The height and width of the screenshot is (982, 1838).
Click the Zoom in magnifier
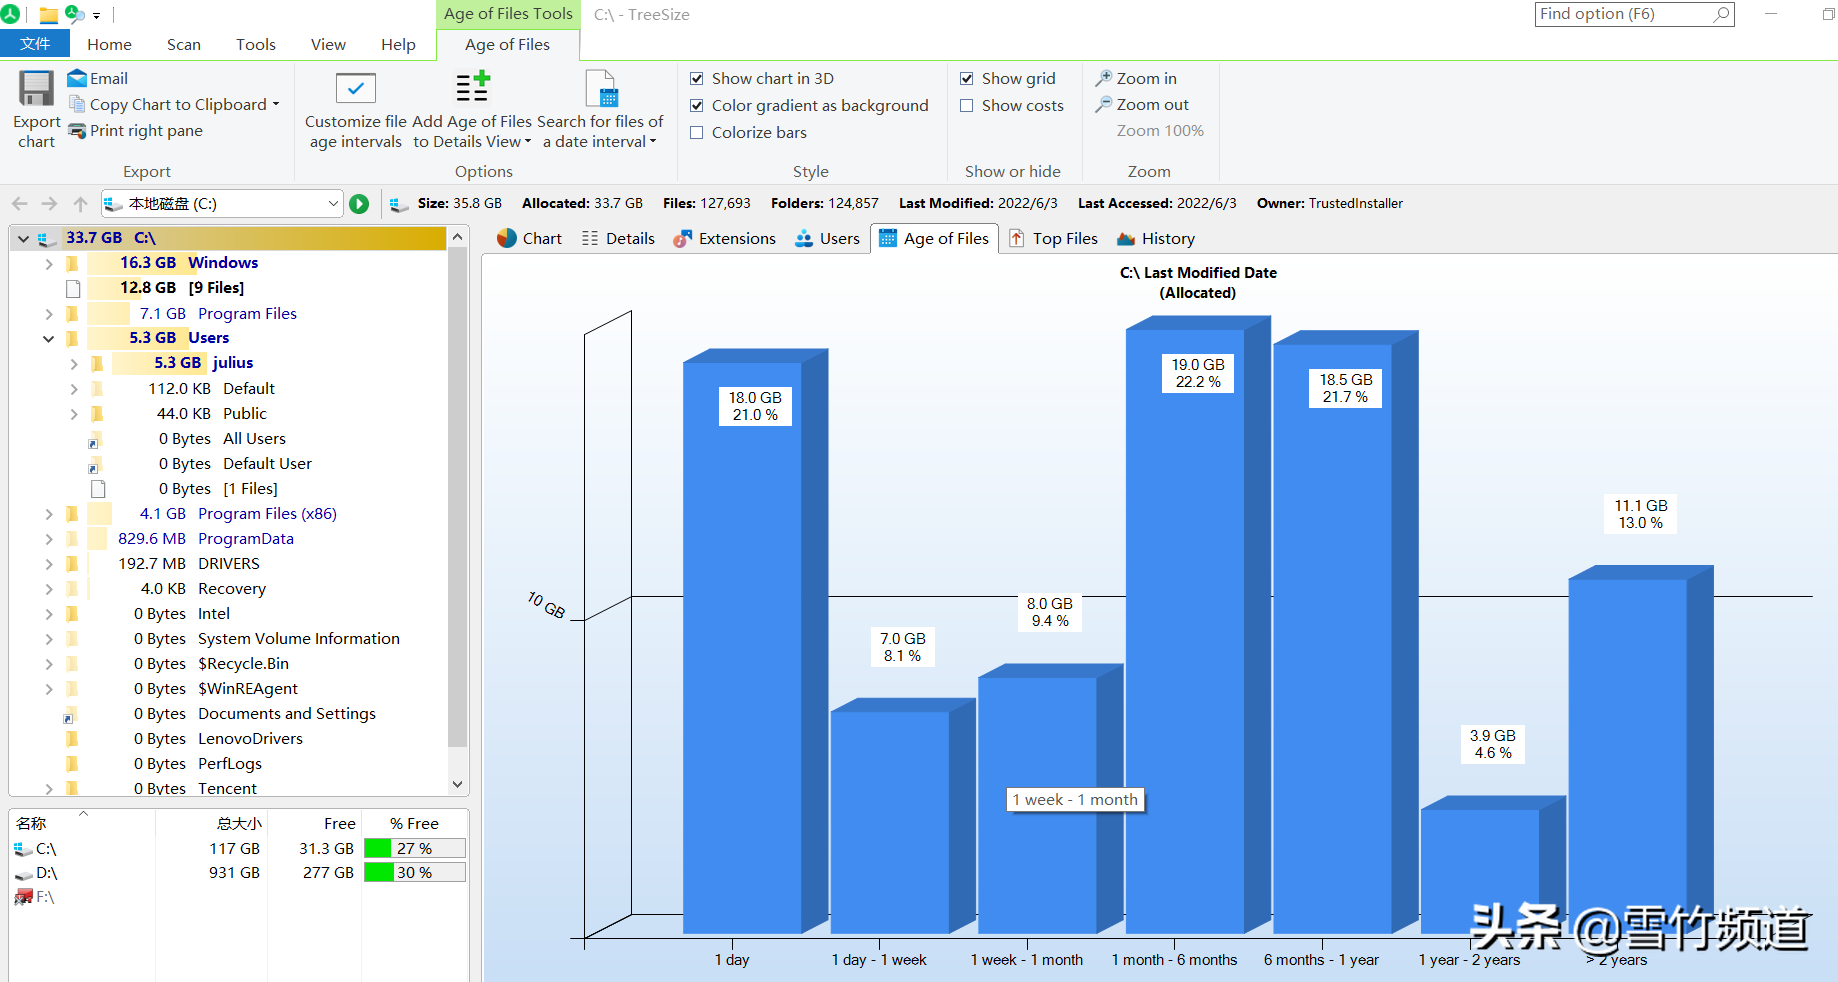(x=1104, y=78)
